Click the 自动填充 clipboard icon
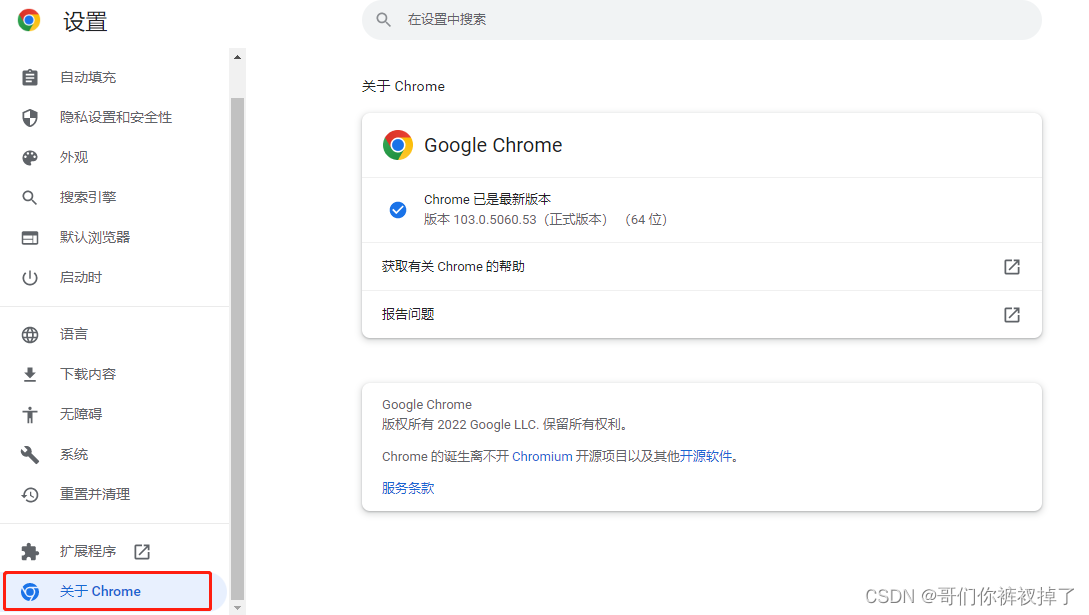 click(x=30, y=77)
